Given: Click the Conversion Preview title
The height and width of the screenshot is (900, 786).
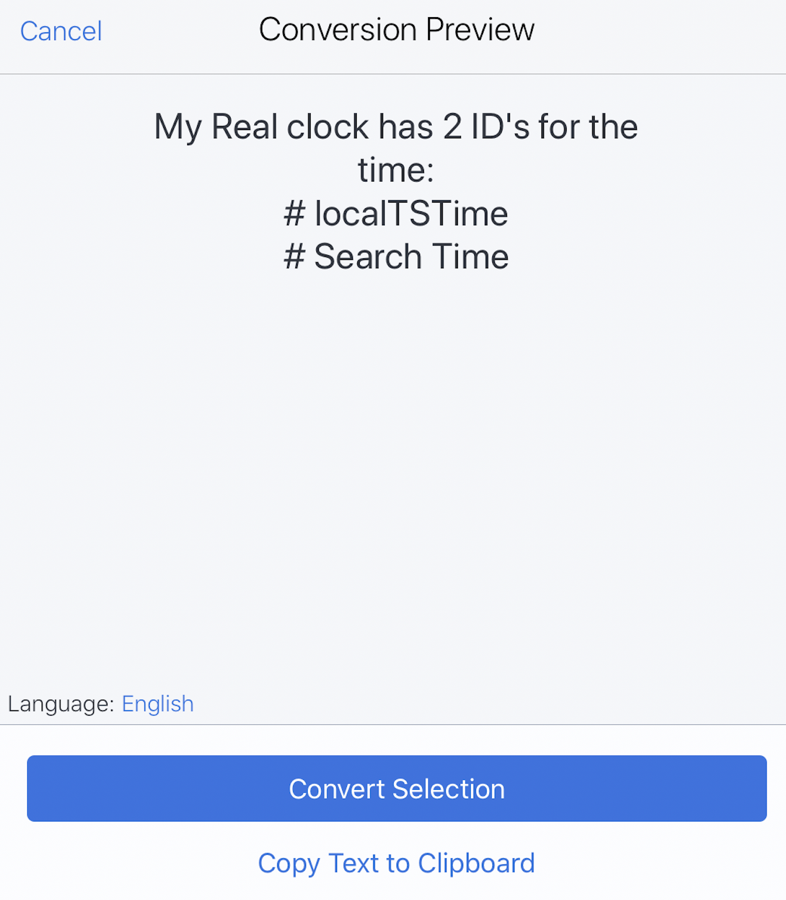Looking at the screenshot, I should click(x=396, y=30).
